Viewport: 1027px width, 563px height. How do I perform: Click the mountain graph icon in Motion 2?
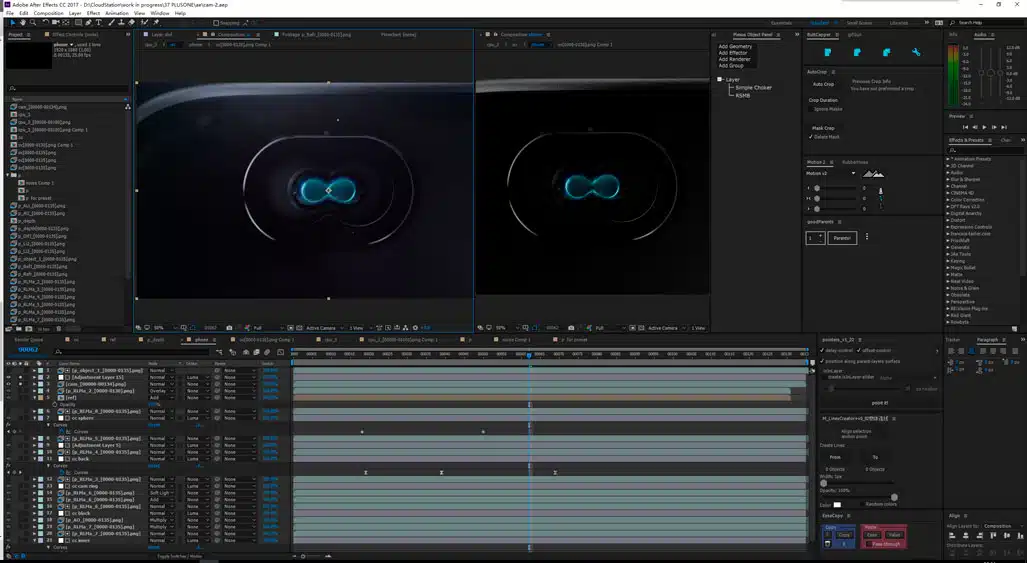click(x=873, y=174)
